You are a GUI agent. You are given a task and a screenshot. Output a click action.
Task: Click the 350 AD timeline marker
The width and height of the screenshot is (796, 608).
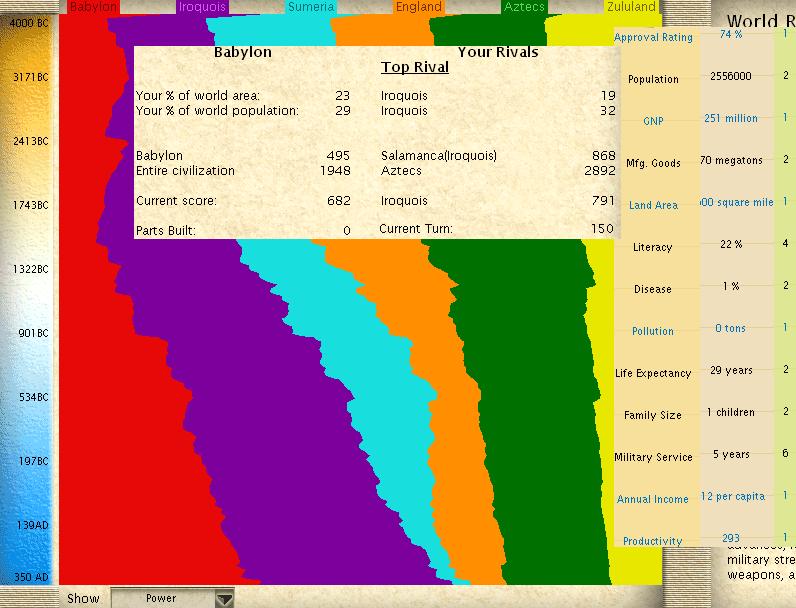[x=28, y=577]
